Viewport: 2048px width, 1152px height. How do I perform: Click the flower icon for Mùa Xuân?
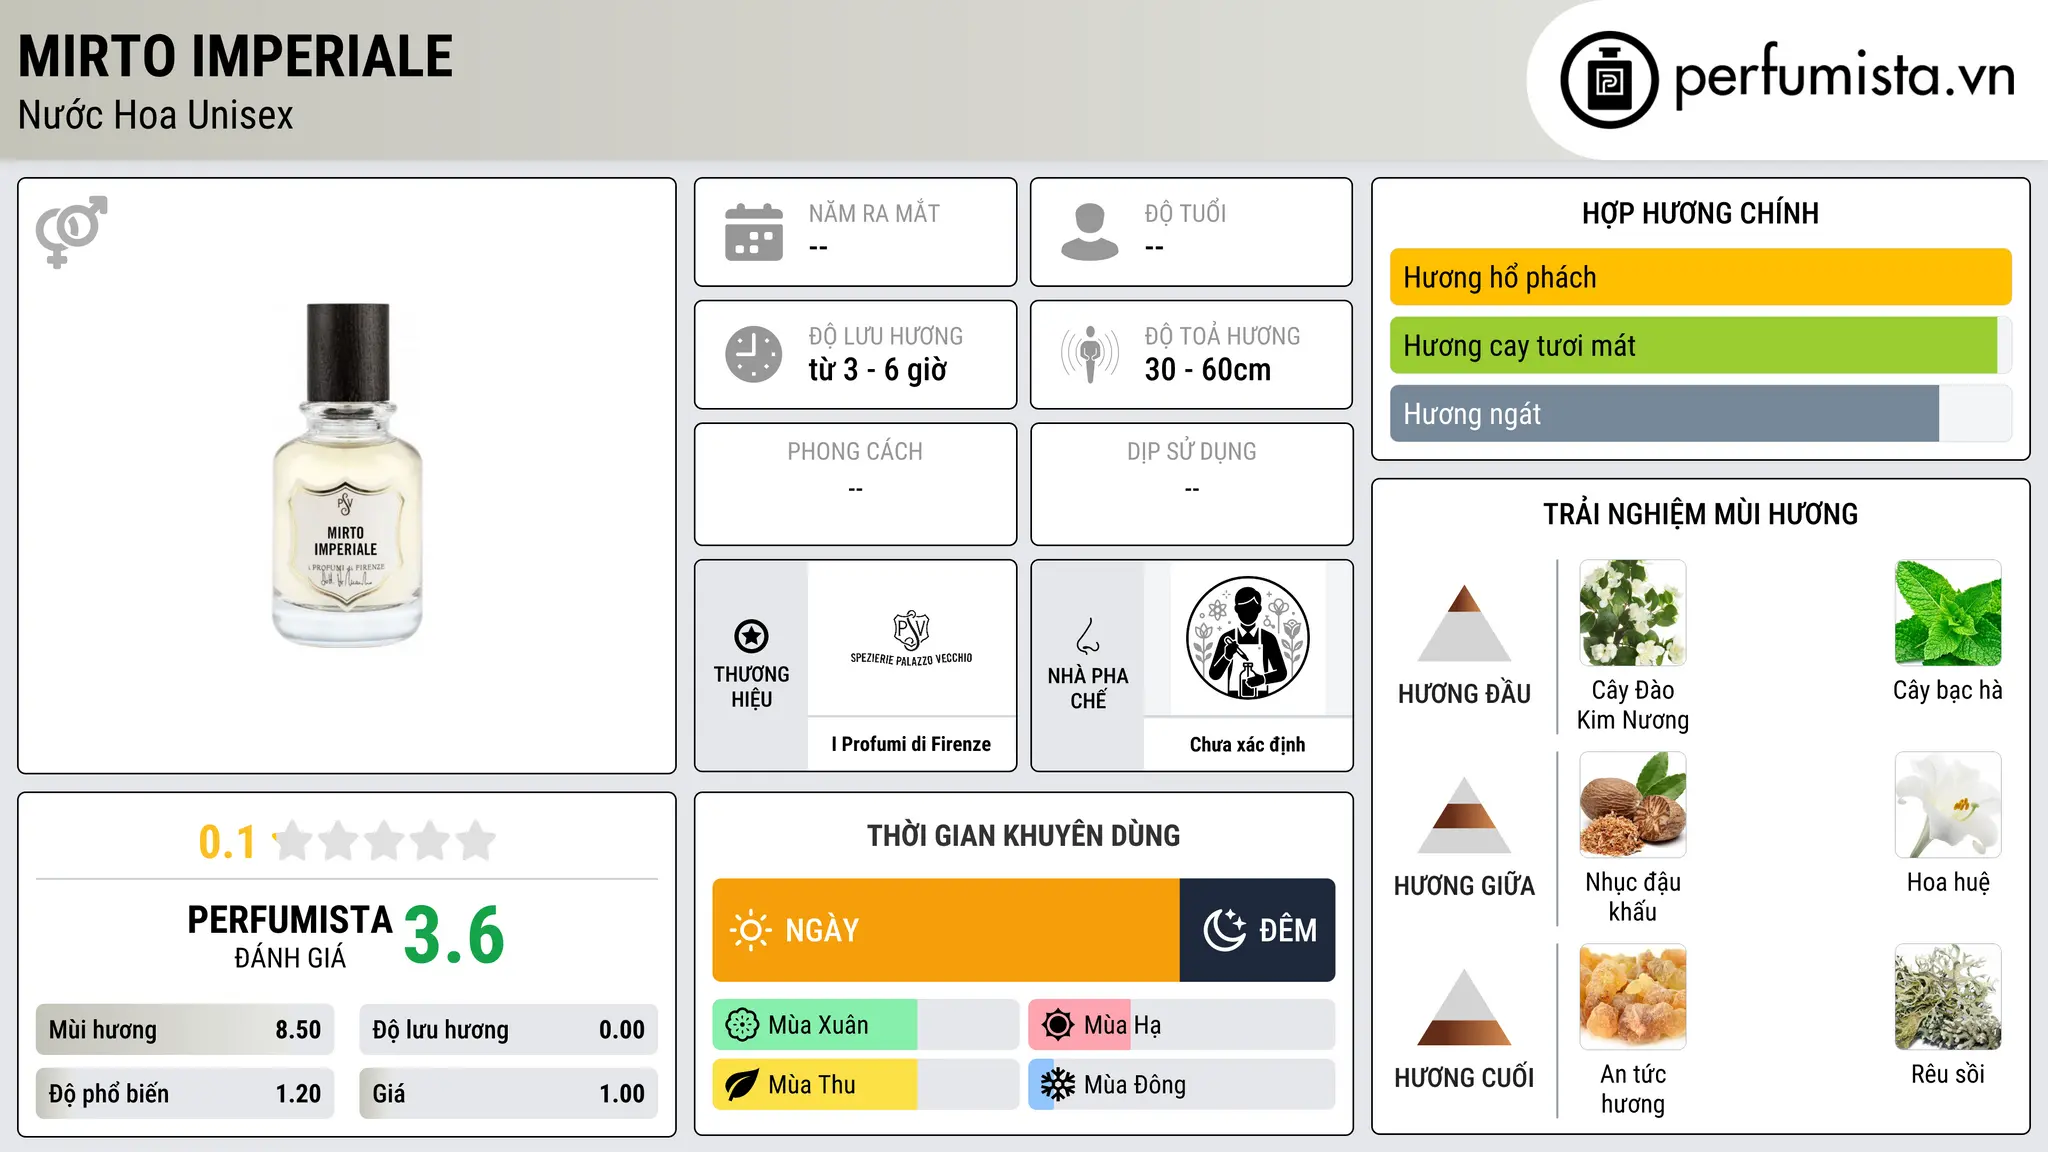pos(742,1025)
